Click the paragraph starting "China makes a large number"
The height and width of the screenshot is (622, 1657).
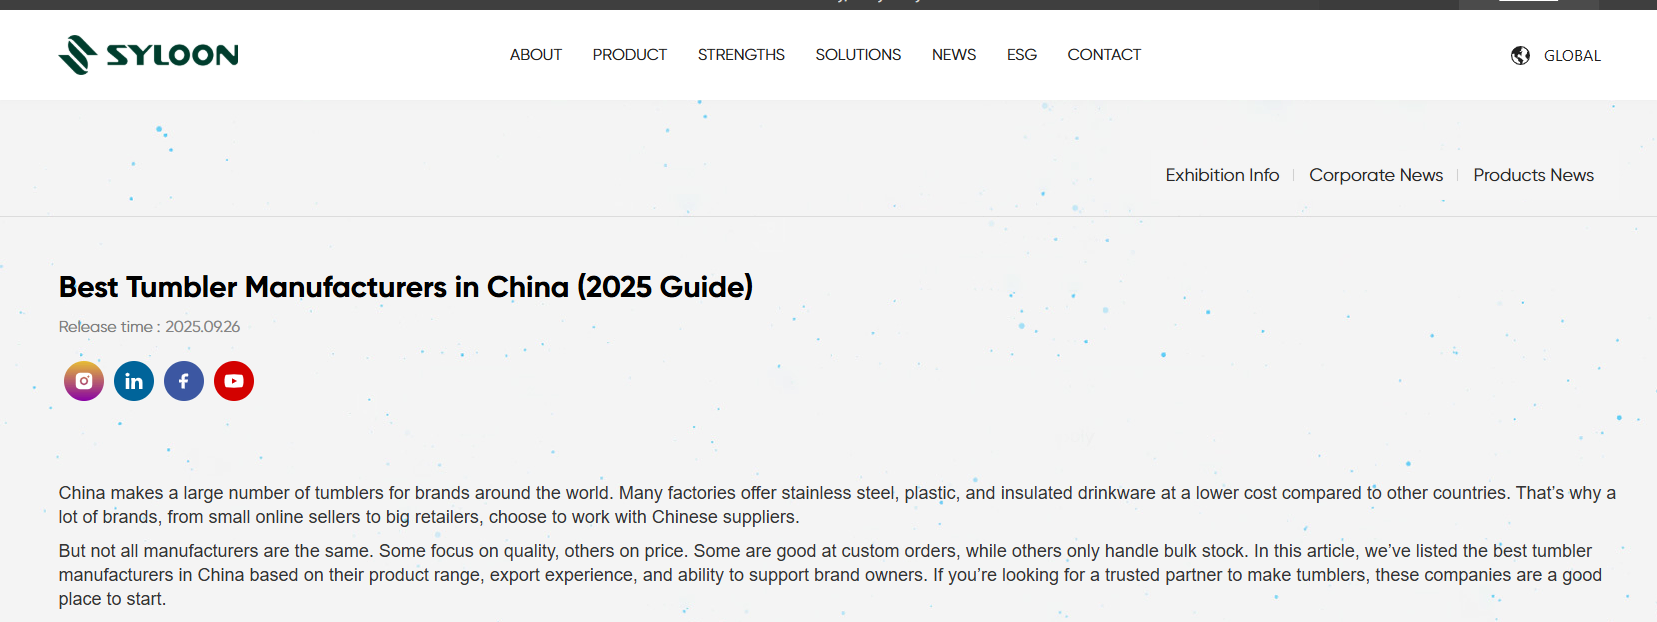837,505
